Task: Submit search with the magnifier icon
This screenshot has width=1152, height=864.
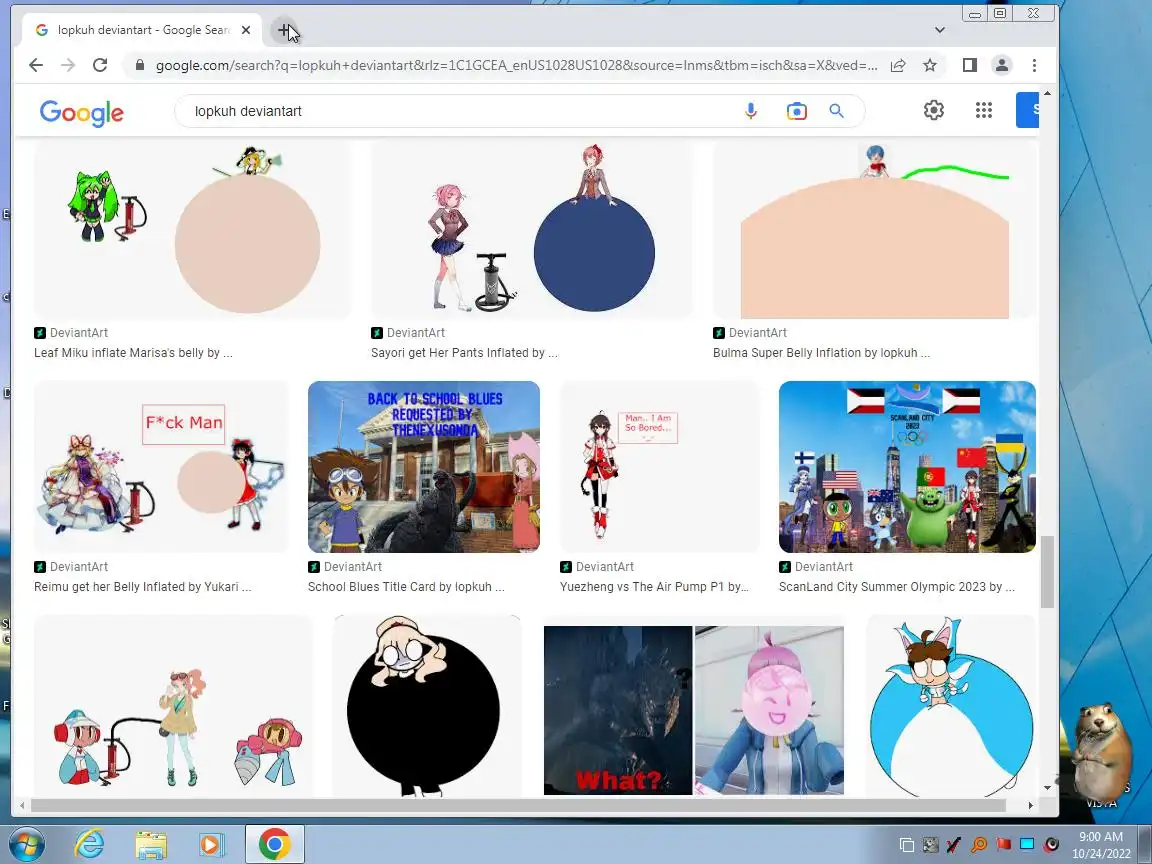Action: click(836, 111)
